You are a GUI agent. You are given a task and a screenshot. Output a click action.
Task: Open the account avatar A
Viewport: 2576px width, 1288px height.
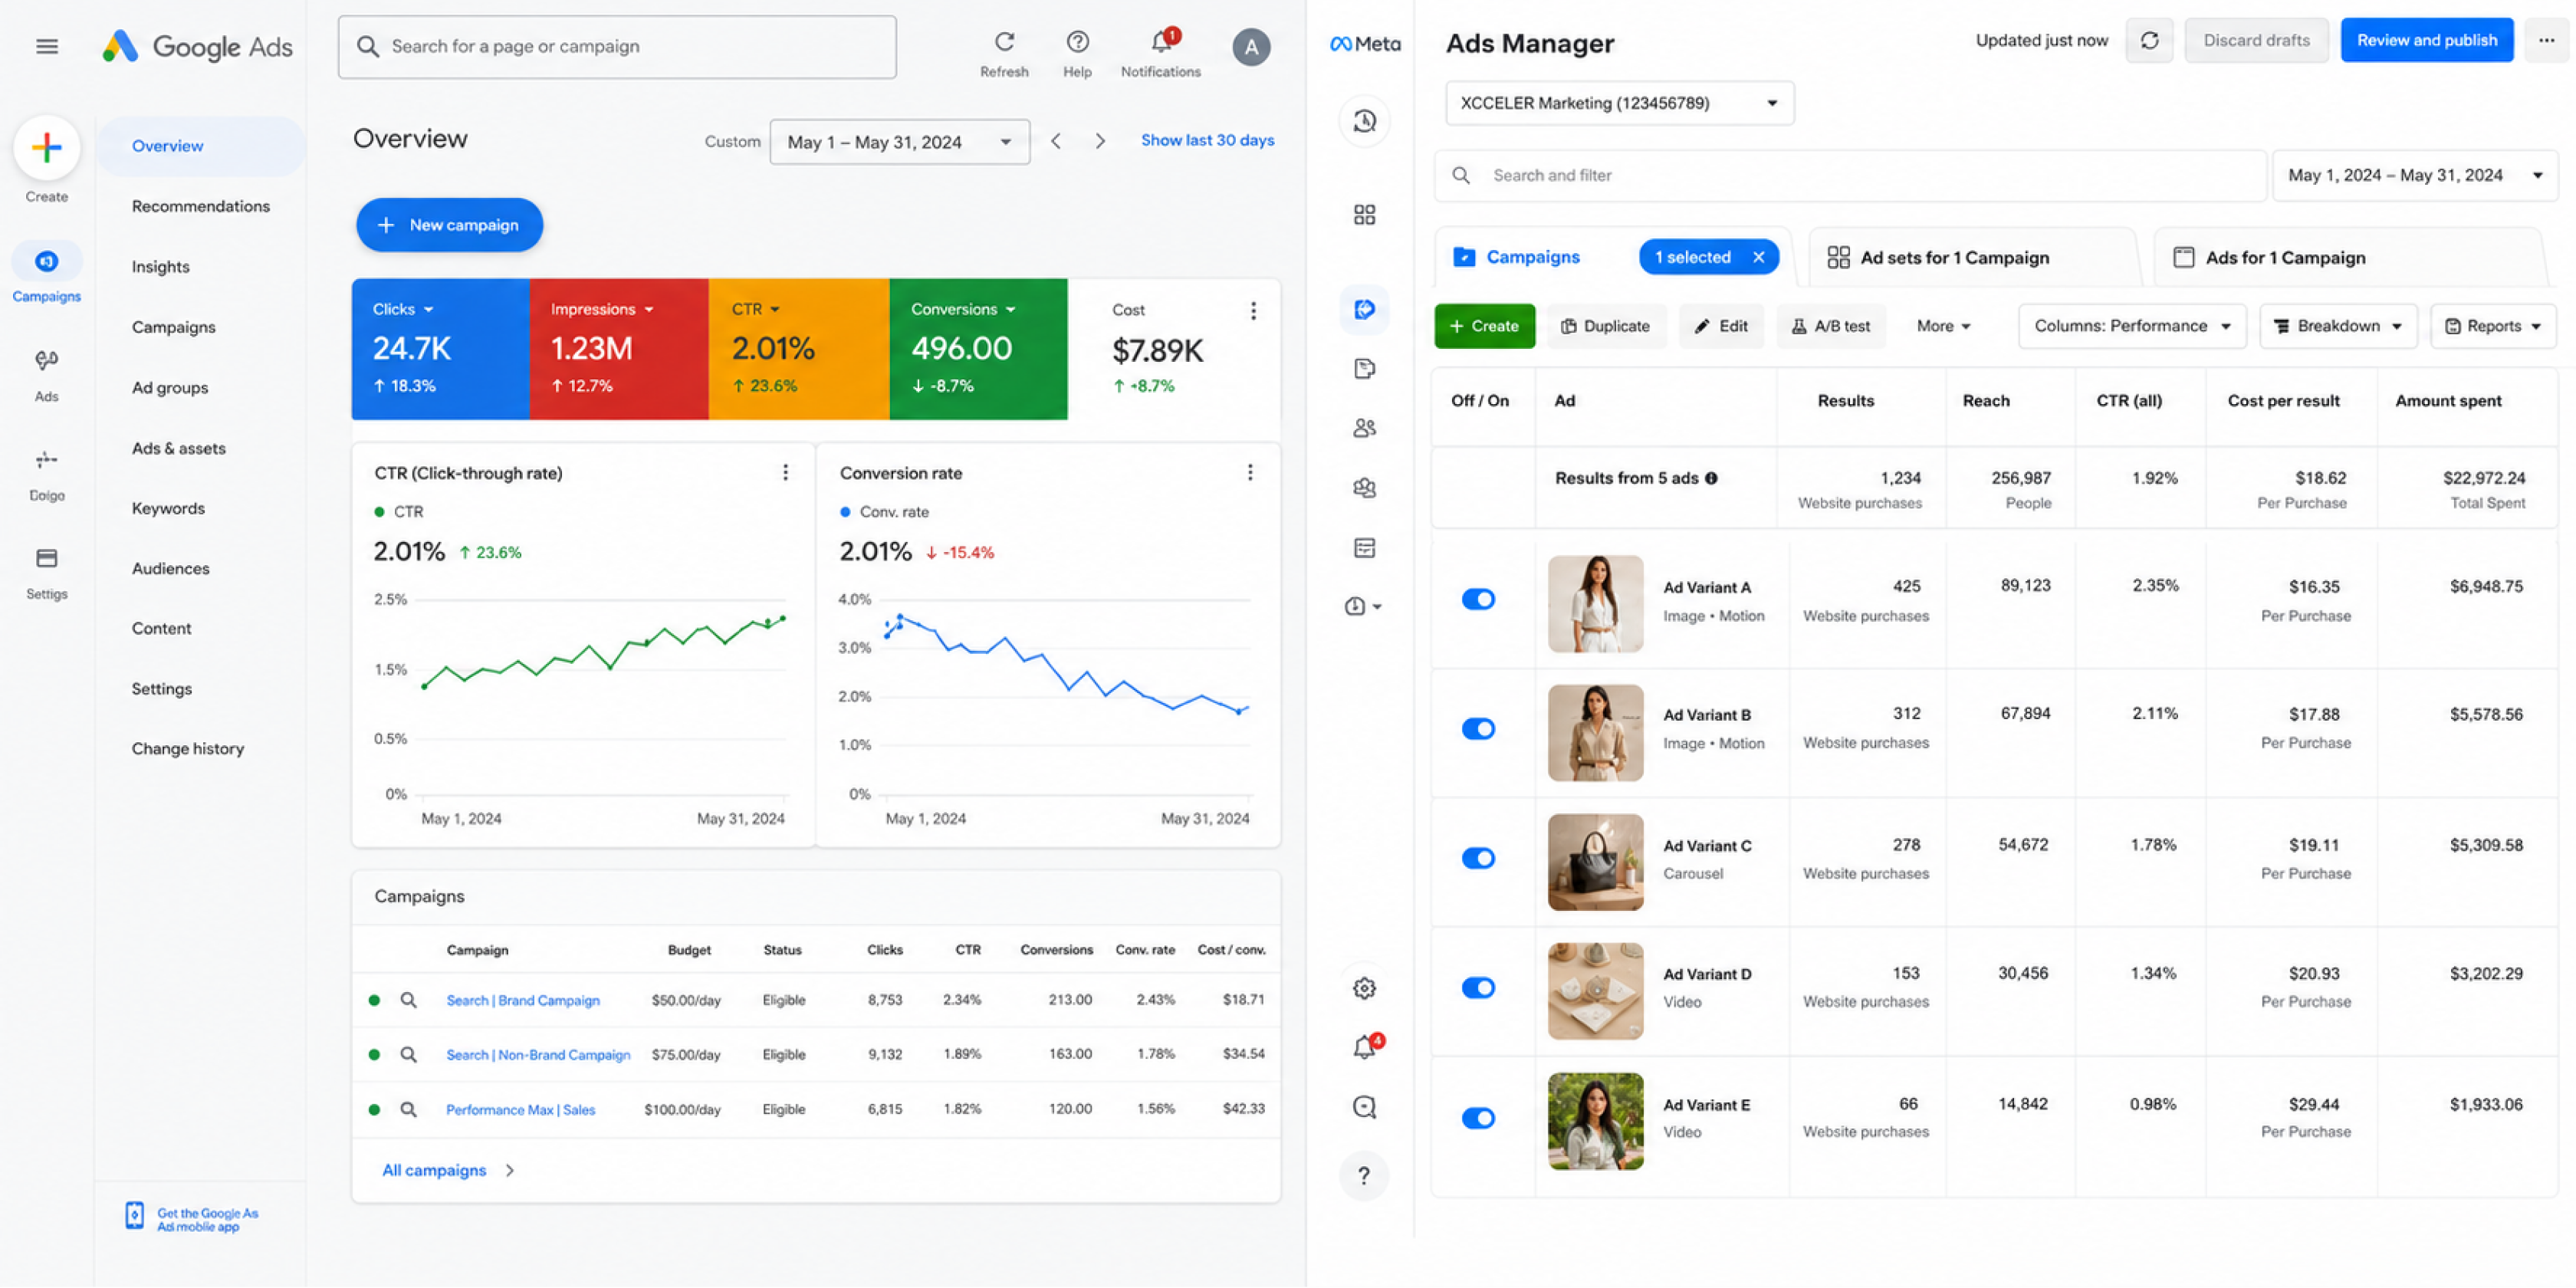click(1250, 47)
